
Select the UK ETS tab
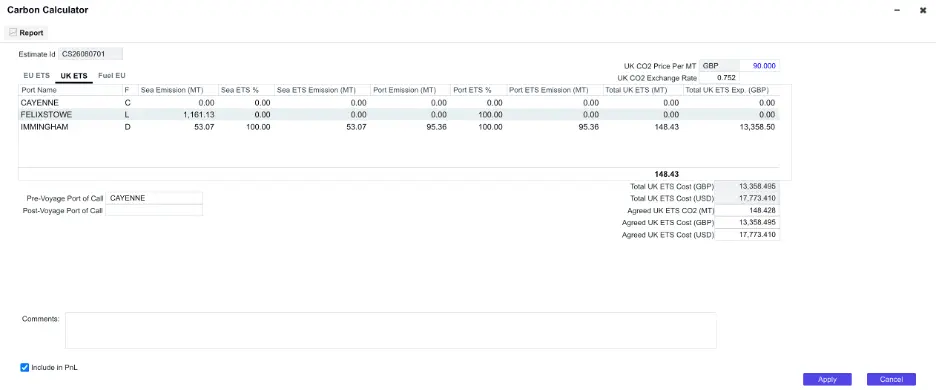74,76
